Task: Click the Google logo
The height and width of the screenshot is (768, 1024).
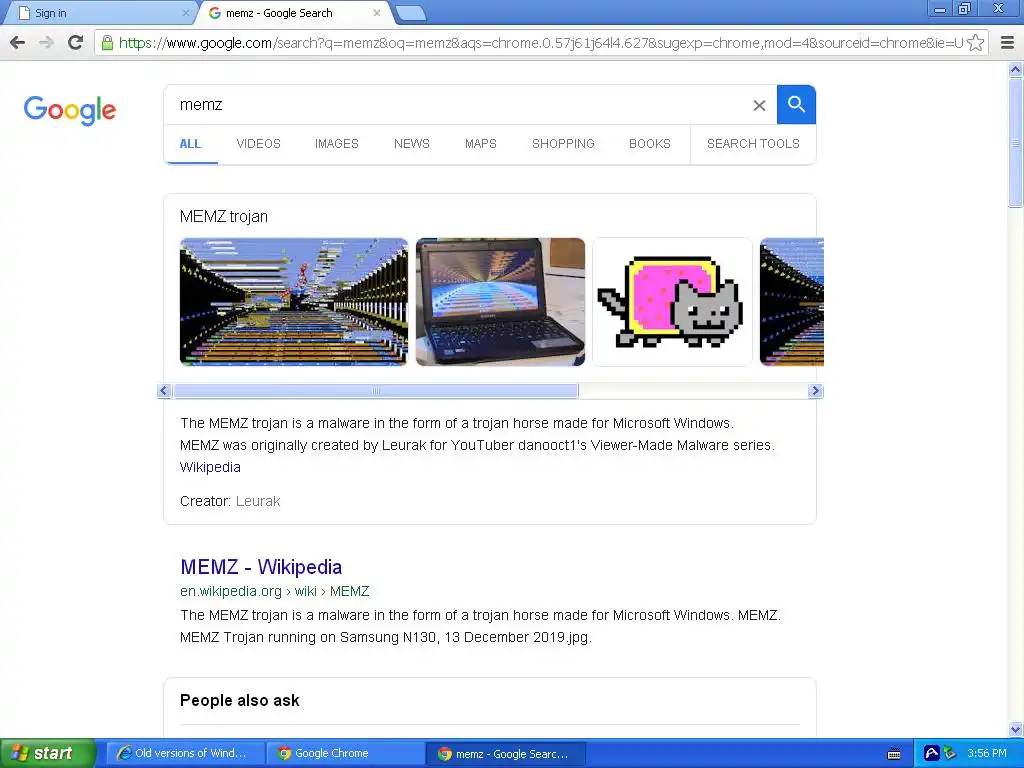Action: (x=70, y=110)
